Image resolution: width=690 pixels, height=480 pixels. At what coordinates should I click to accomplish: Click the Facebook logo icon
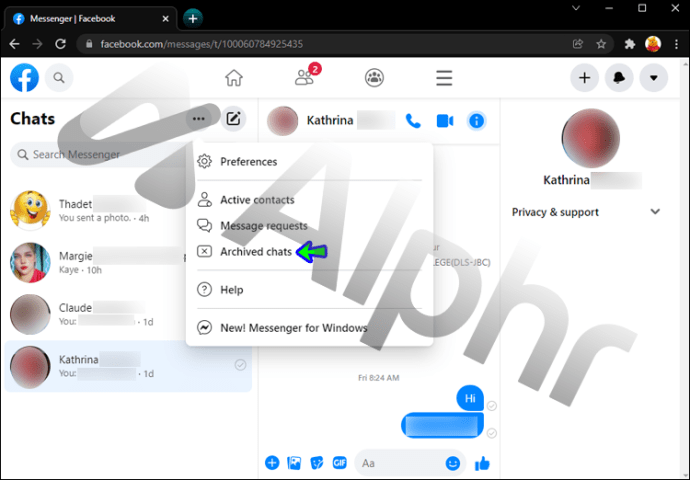point(25,78)
